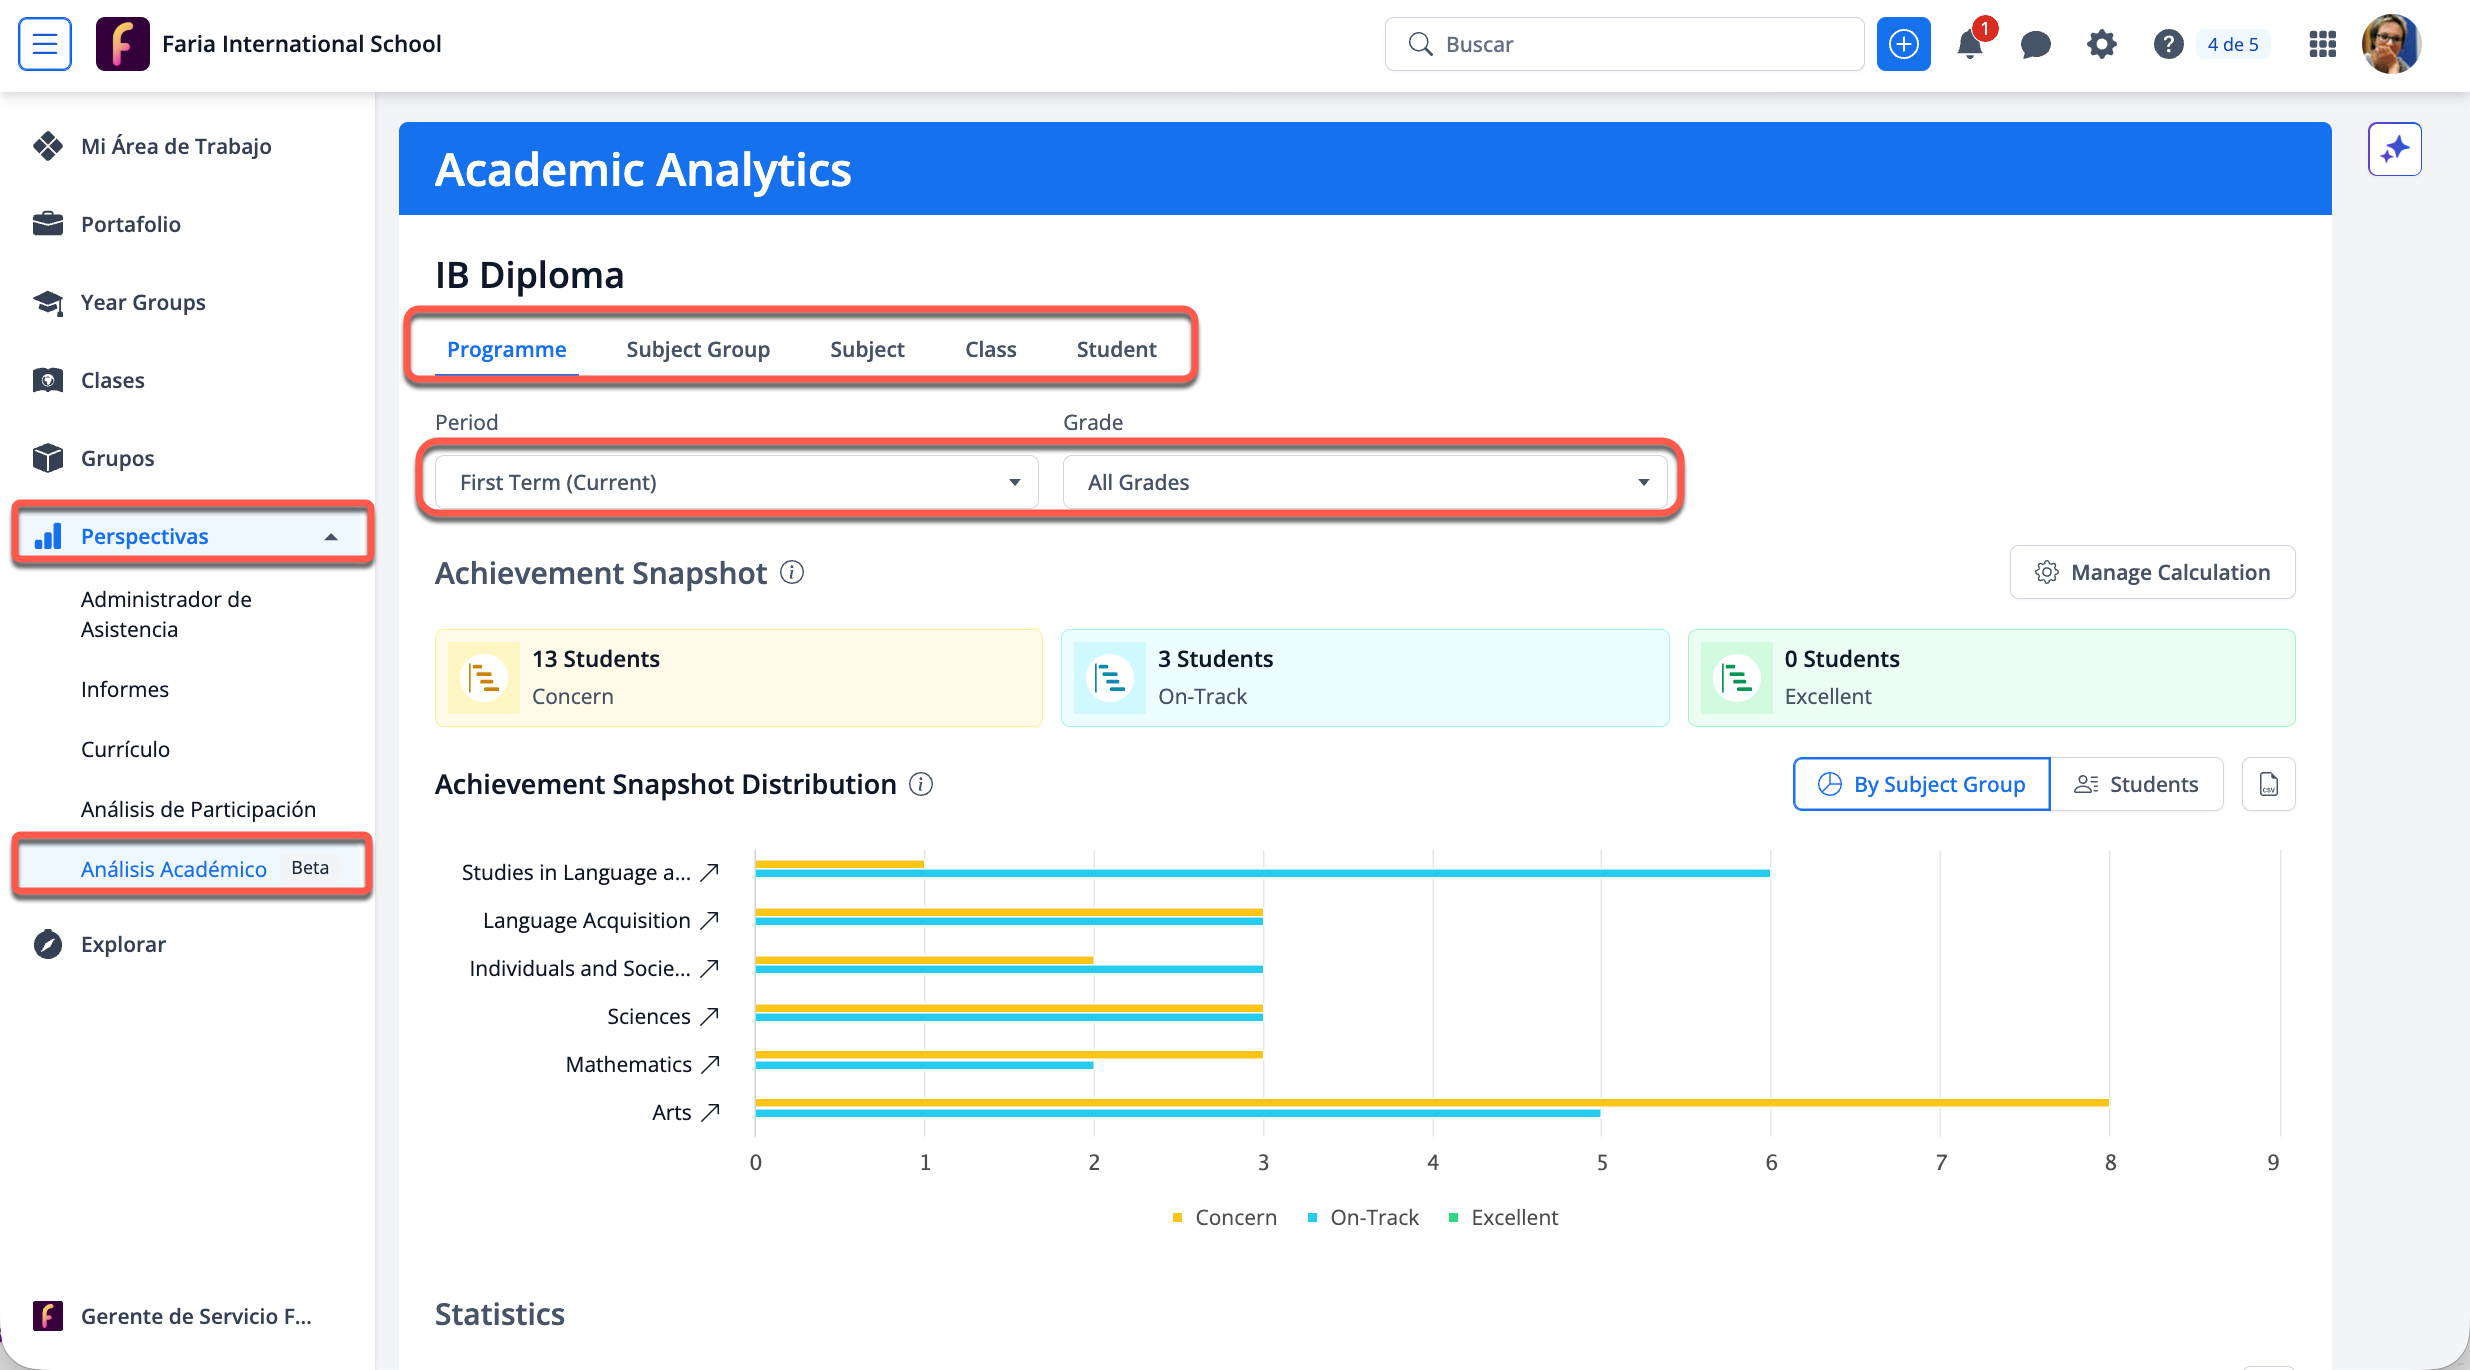Viewport: 2470px width, 1370px height.
Task: Open settings gear in top bar
Action: [2101, 44]
